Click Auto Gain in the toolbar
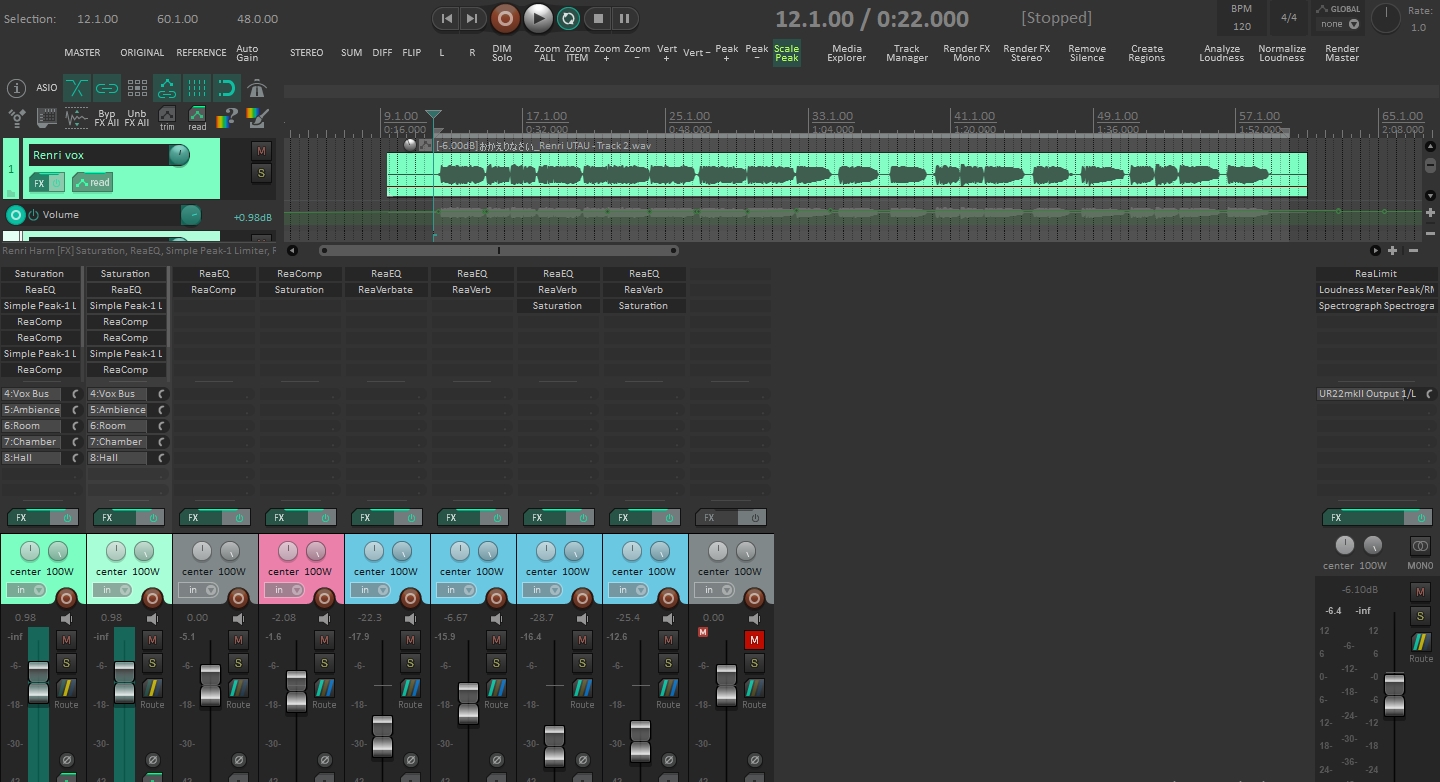The image size is (1440, 782). click(247, 53)
